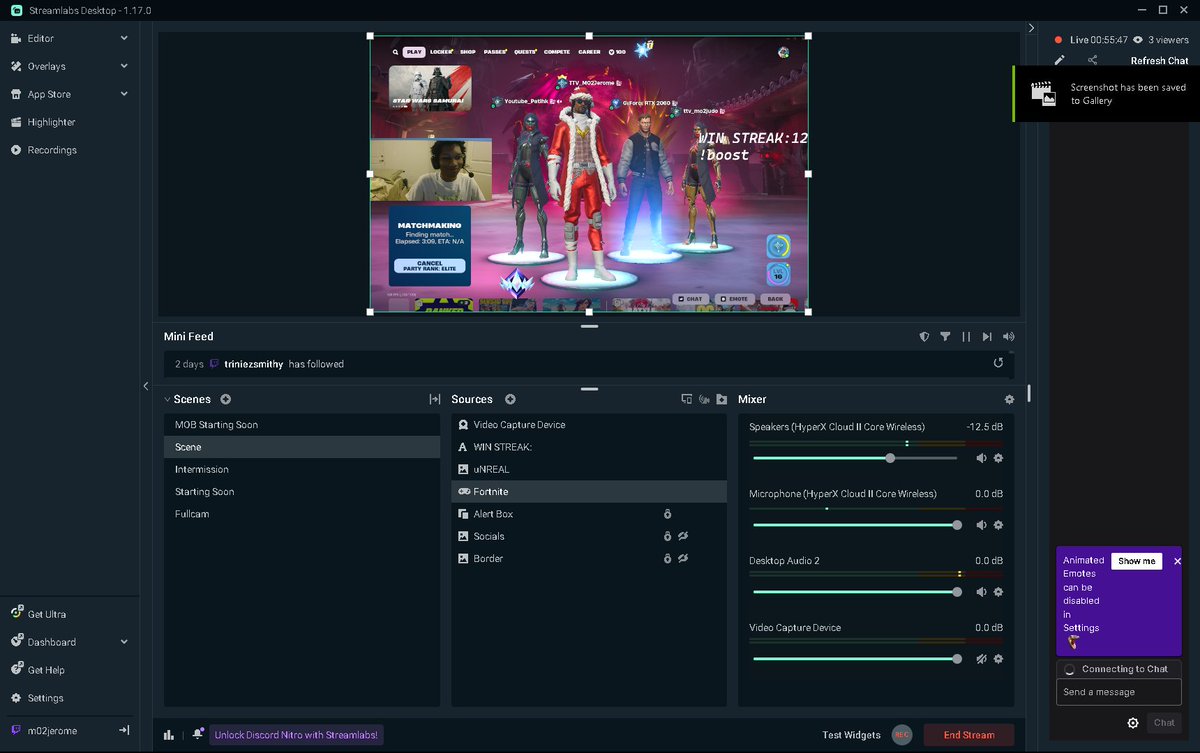Viewport: 1200px width, 753px height.
Task: Collapse the Scenes panel chevron
Action: coord(168,399)
